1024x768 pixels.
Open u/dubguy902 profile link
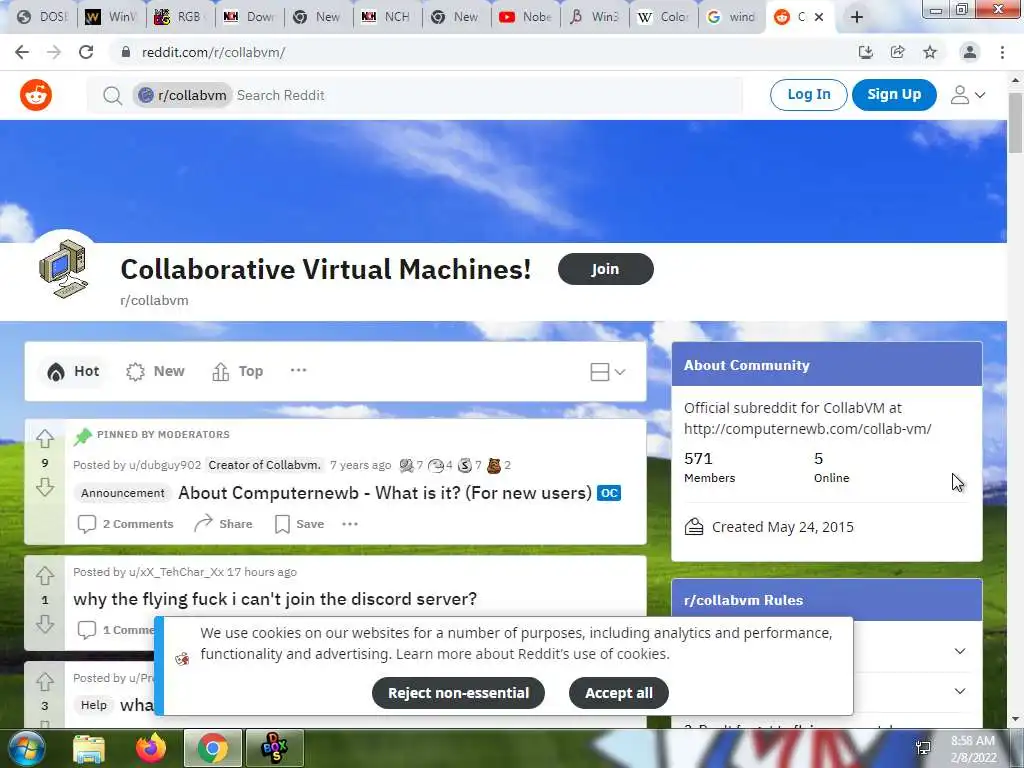[165, 465]
